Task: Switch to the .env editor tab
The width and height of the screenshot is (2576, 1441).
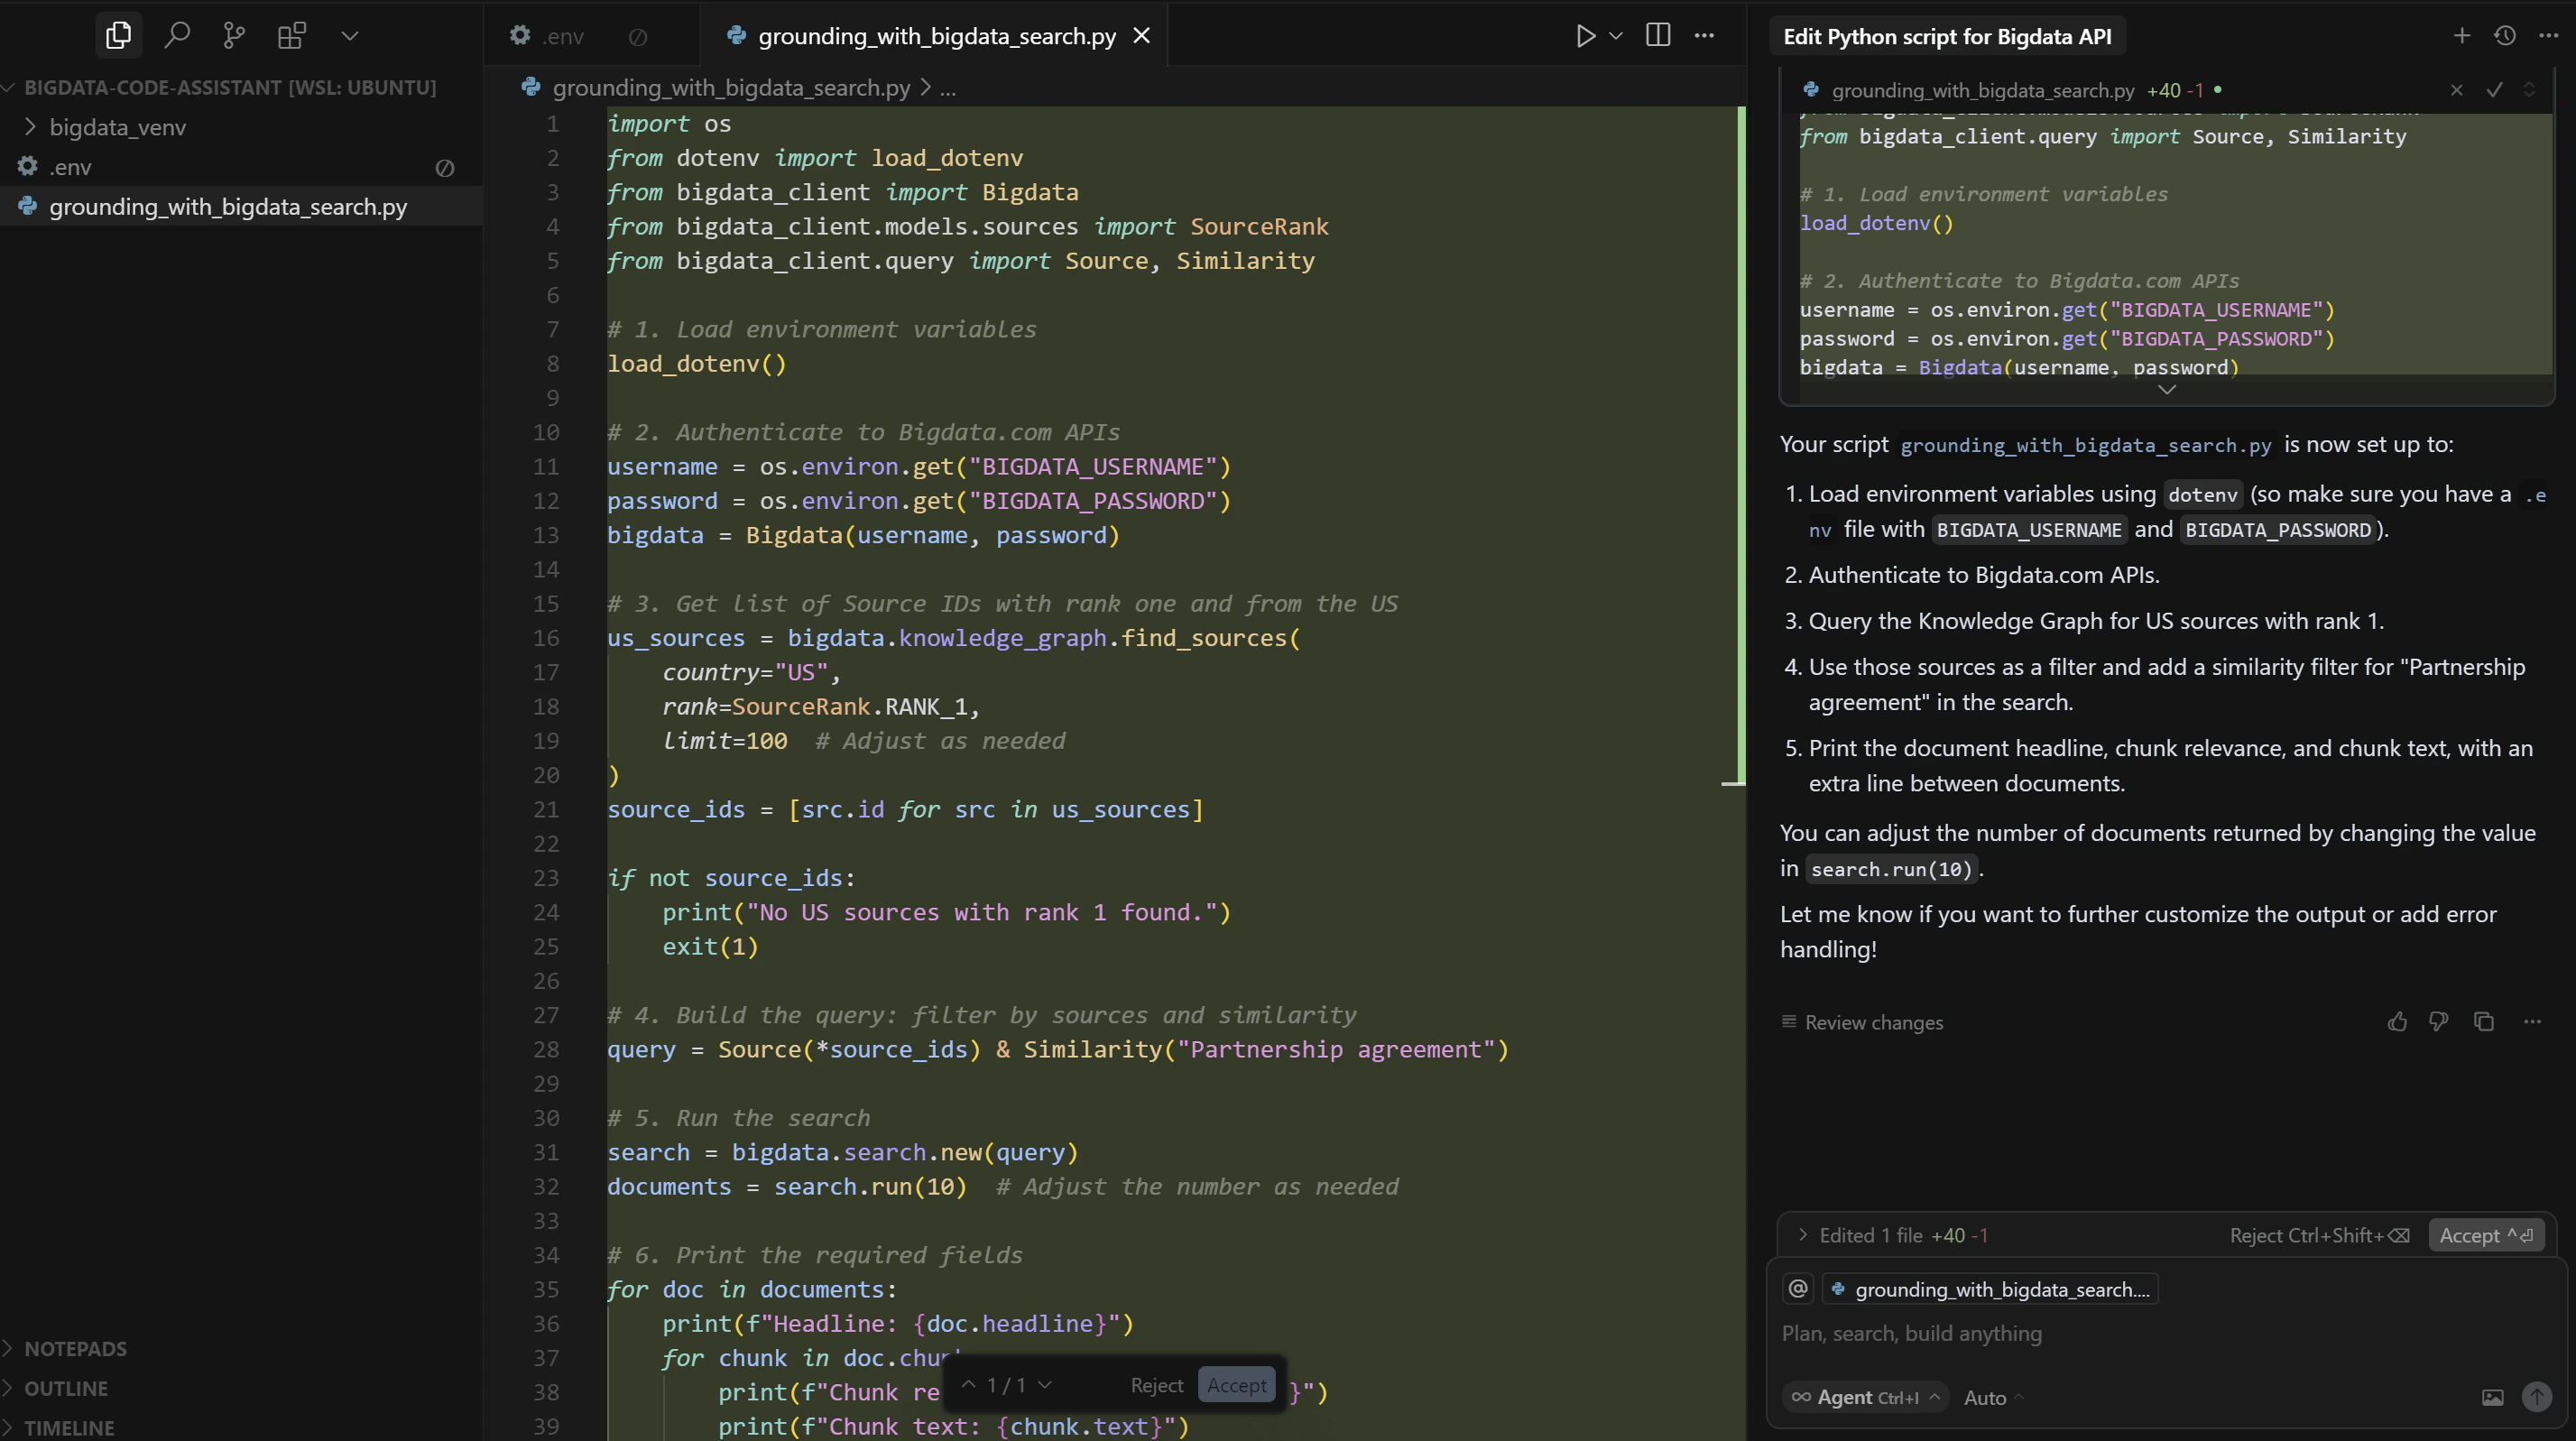Action: click(x=591, y=36)
